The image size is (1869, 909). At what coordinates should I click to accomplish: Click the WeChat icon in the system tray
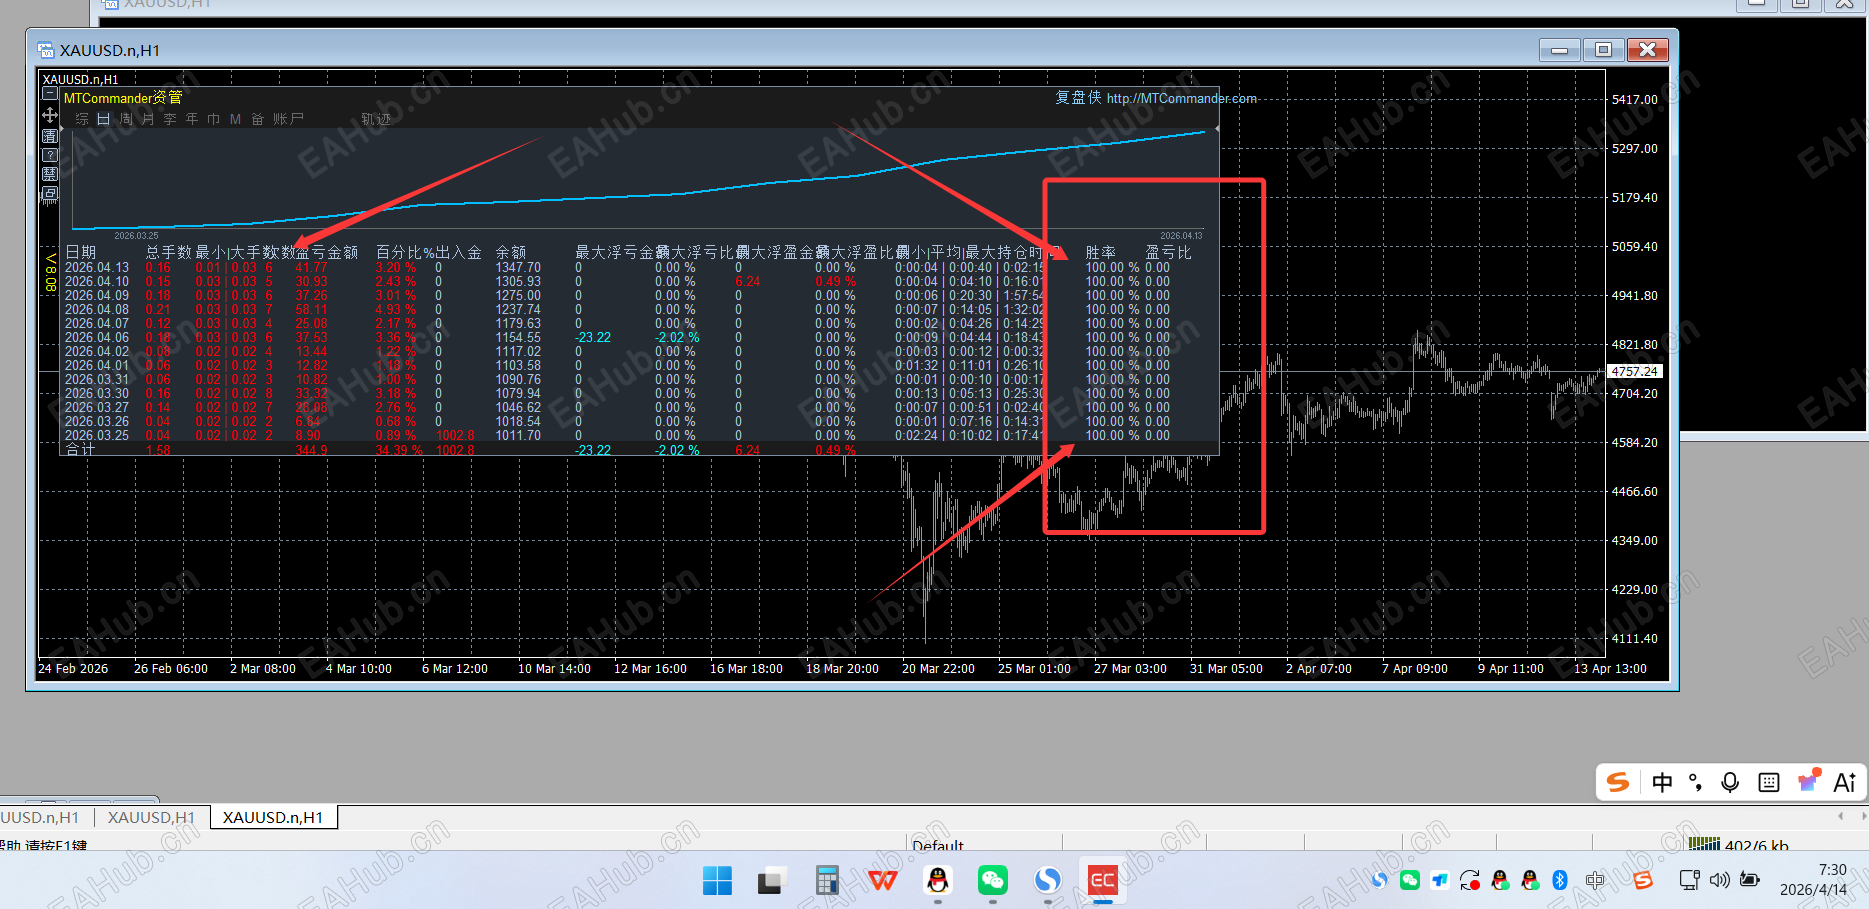[x=1410, y=880]
